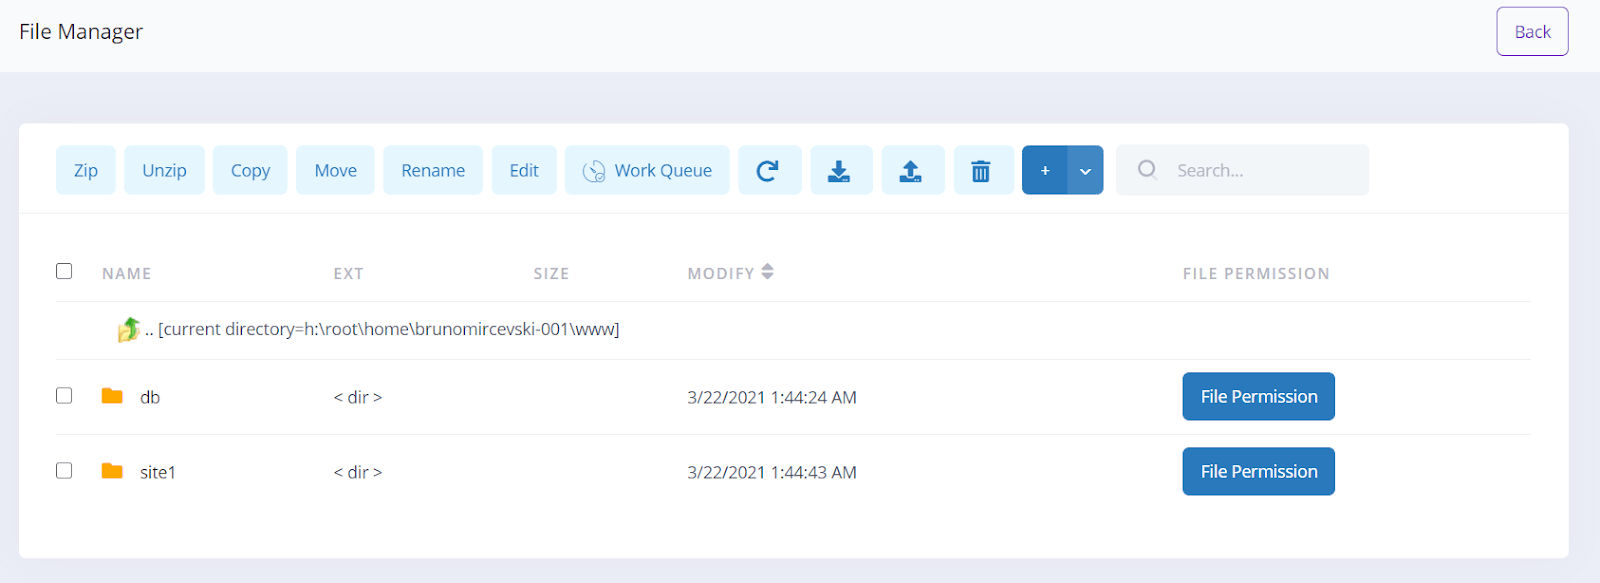Image resolution: width=1600 pixels, height=583 pixels.
Task: Click the < dir > cell for db
Action: (358, 397)
